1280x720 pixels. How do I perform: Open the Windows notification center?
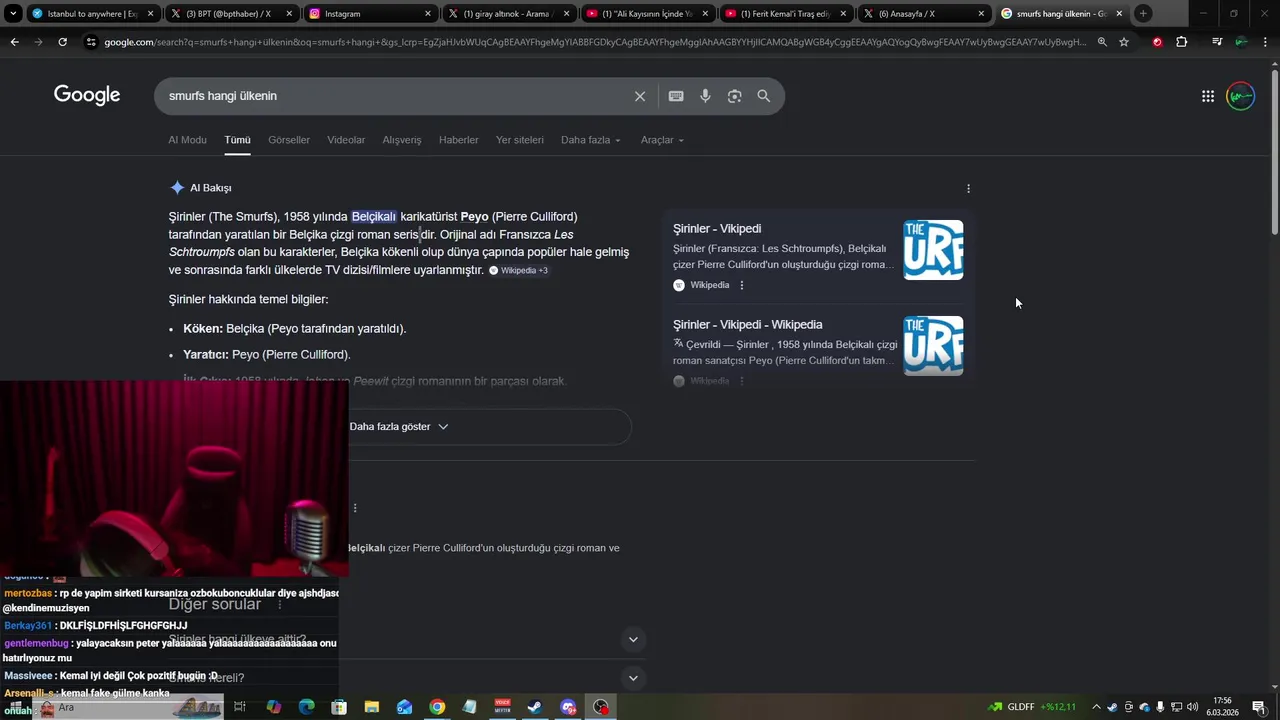pos(1258,707)
